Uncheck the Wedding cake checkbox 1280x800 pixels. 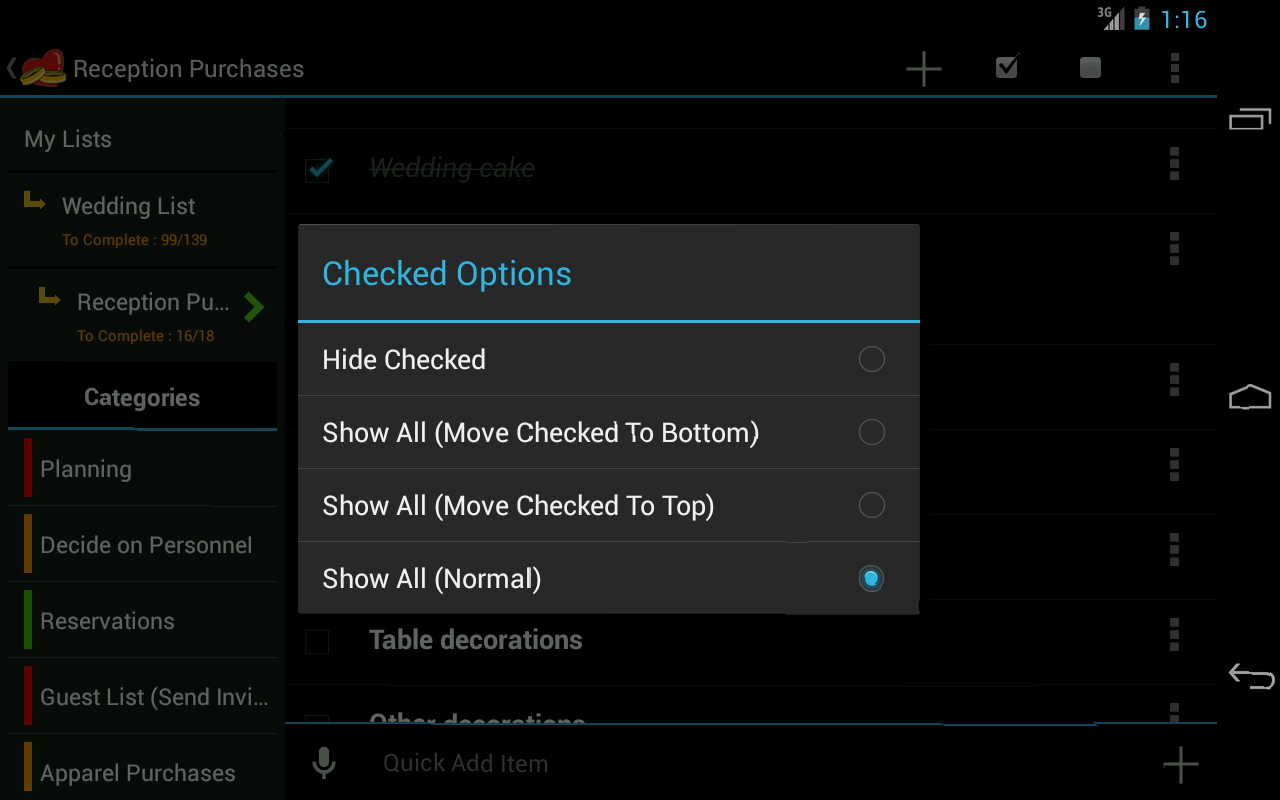point(317,169)
